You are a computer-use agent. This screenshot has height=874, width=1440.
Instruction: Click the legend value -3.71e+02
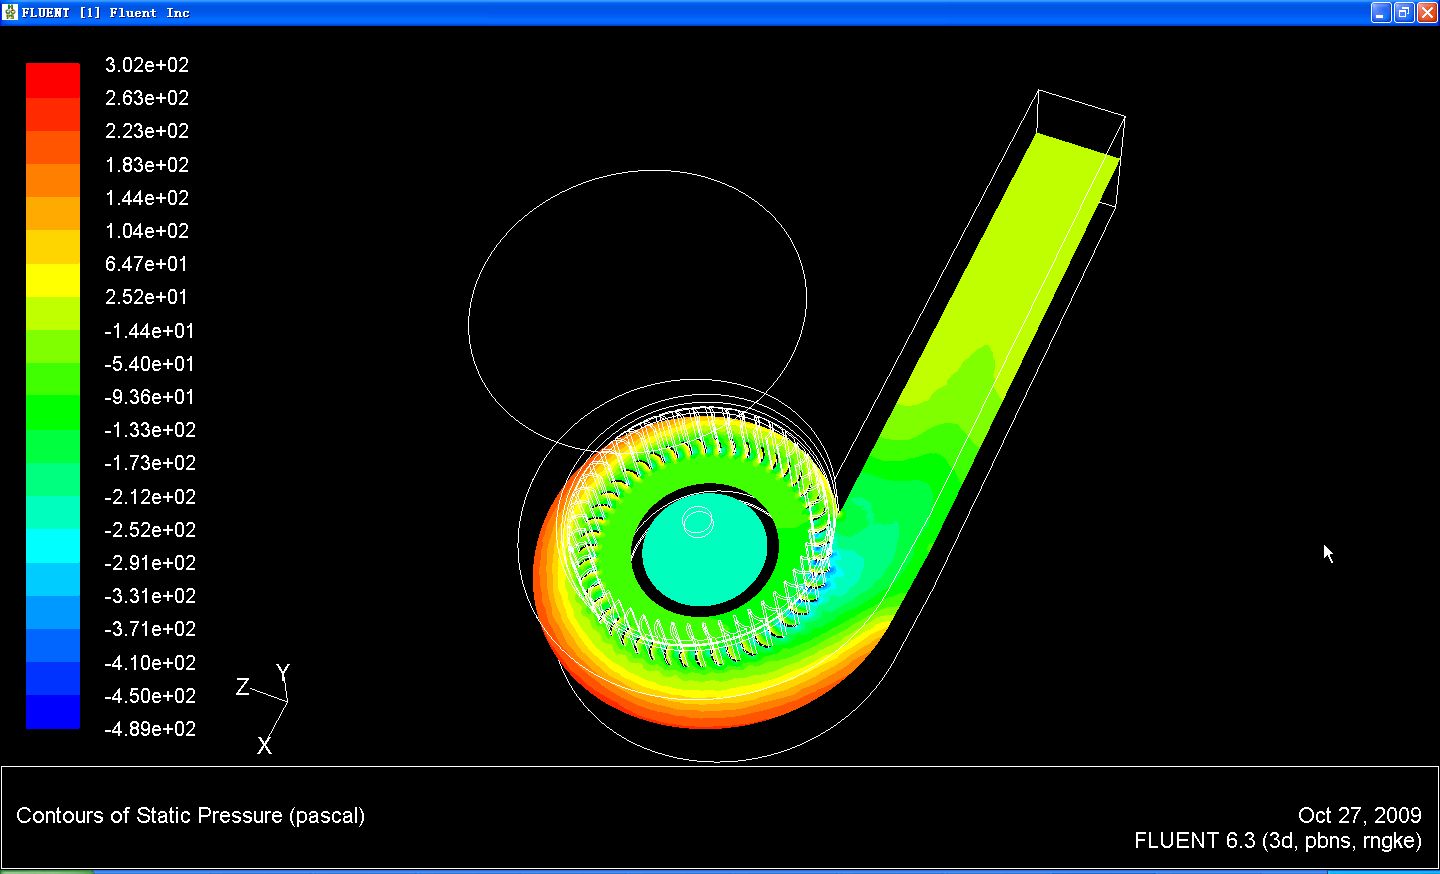click(150, 629)
